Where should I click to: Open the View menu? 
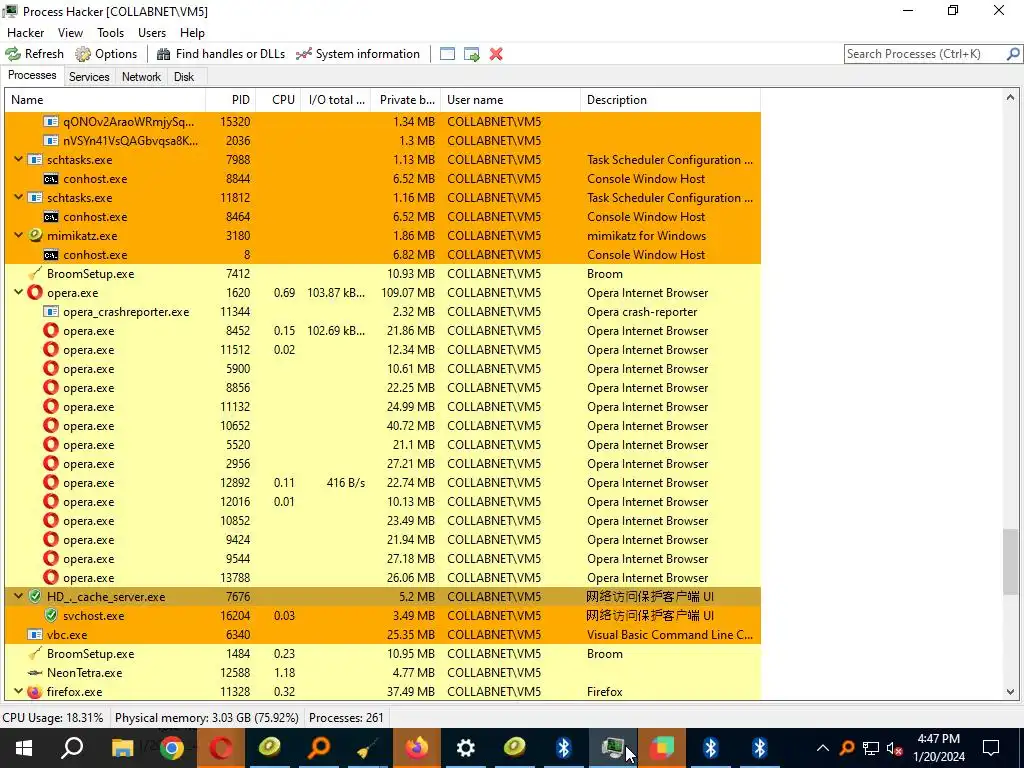click(x=70, y=33)
